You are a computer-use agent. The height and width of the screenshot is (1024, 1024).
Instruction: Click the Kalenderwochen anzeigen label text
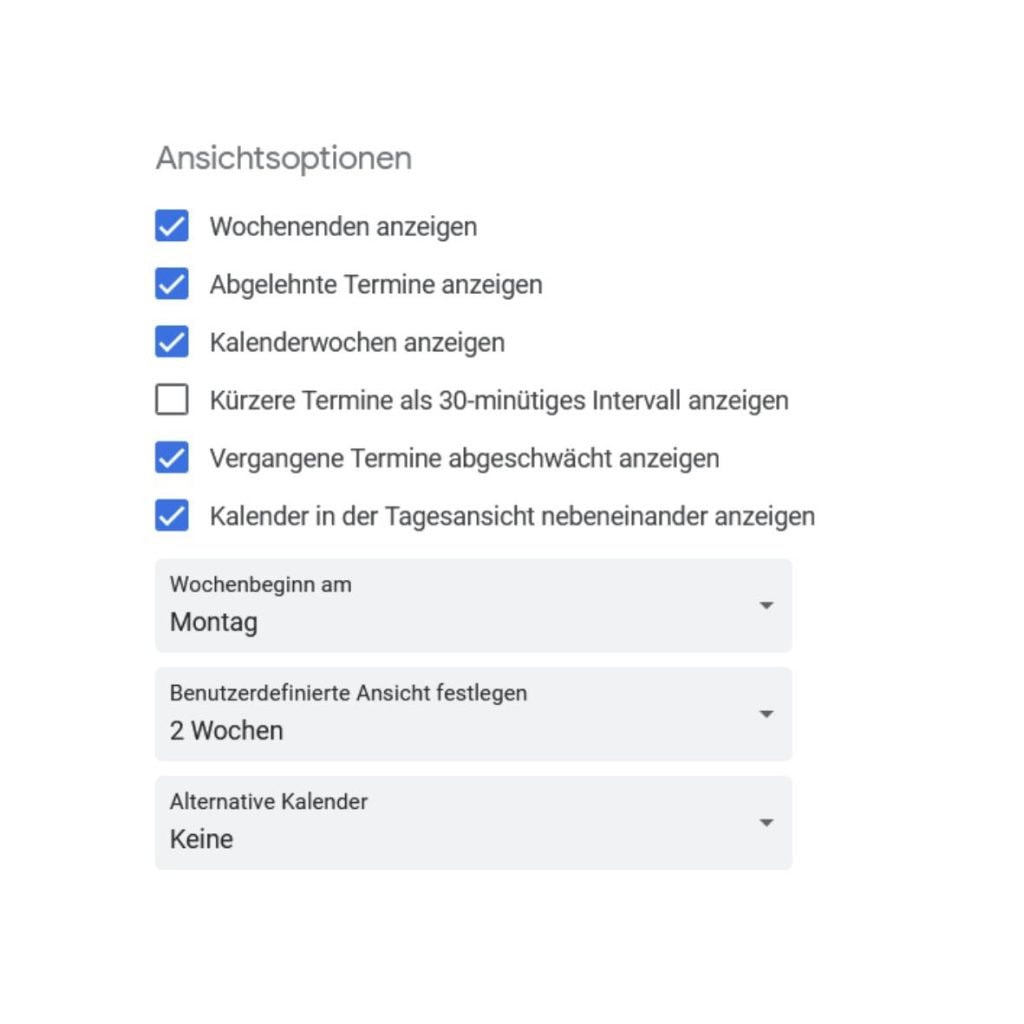click(x=357, y=342)
